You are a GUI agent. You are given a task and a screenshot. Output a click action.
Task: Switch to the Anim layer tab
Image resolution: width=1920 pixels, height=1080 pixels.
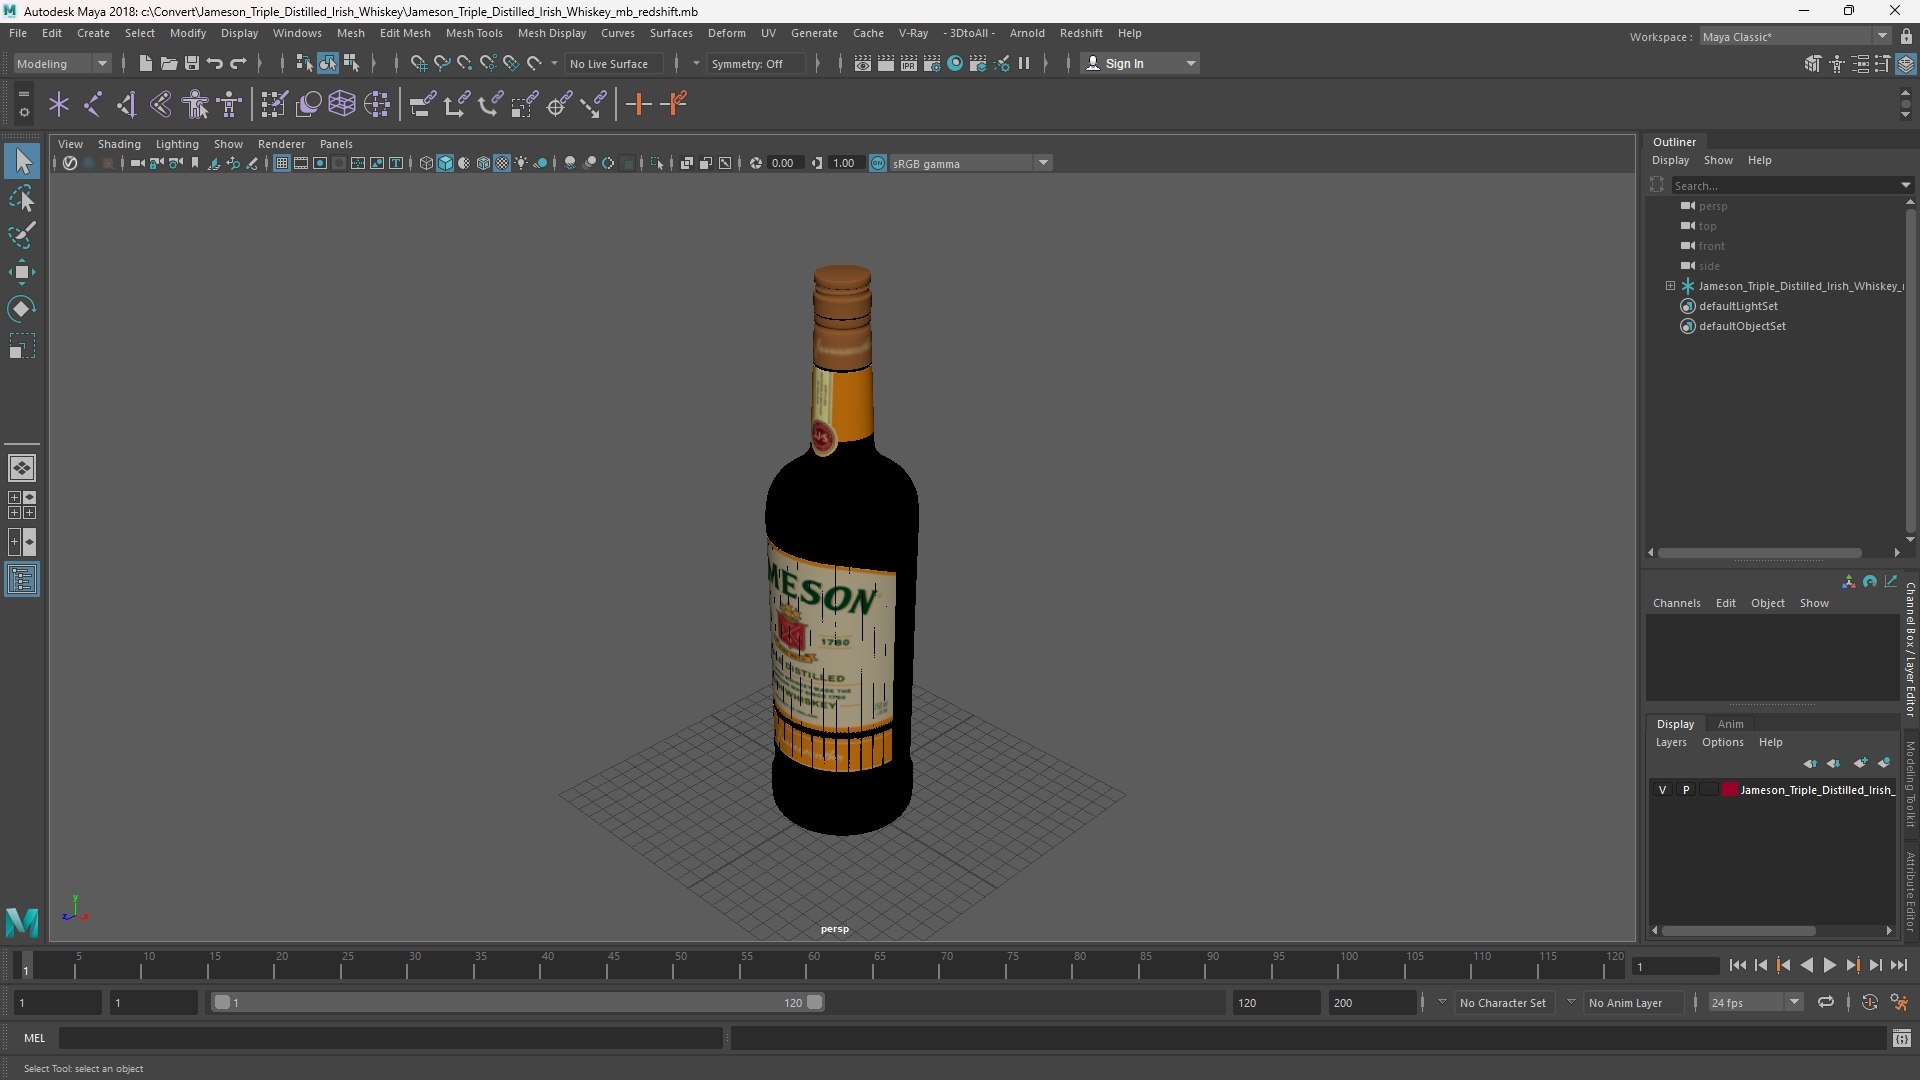click(1730, 724)
